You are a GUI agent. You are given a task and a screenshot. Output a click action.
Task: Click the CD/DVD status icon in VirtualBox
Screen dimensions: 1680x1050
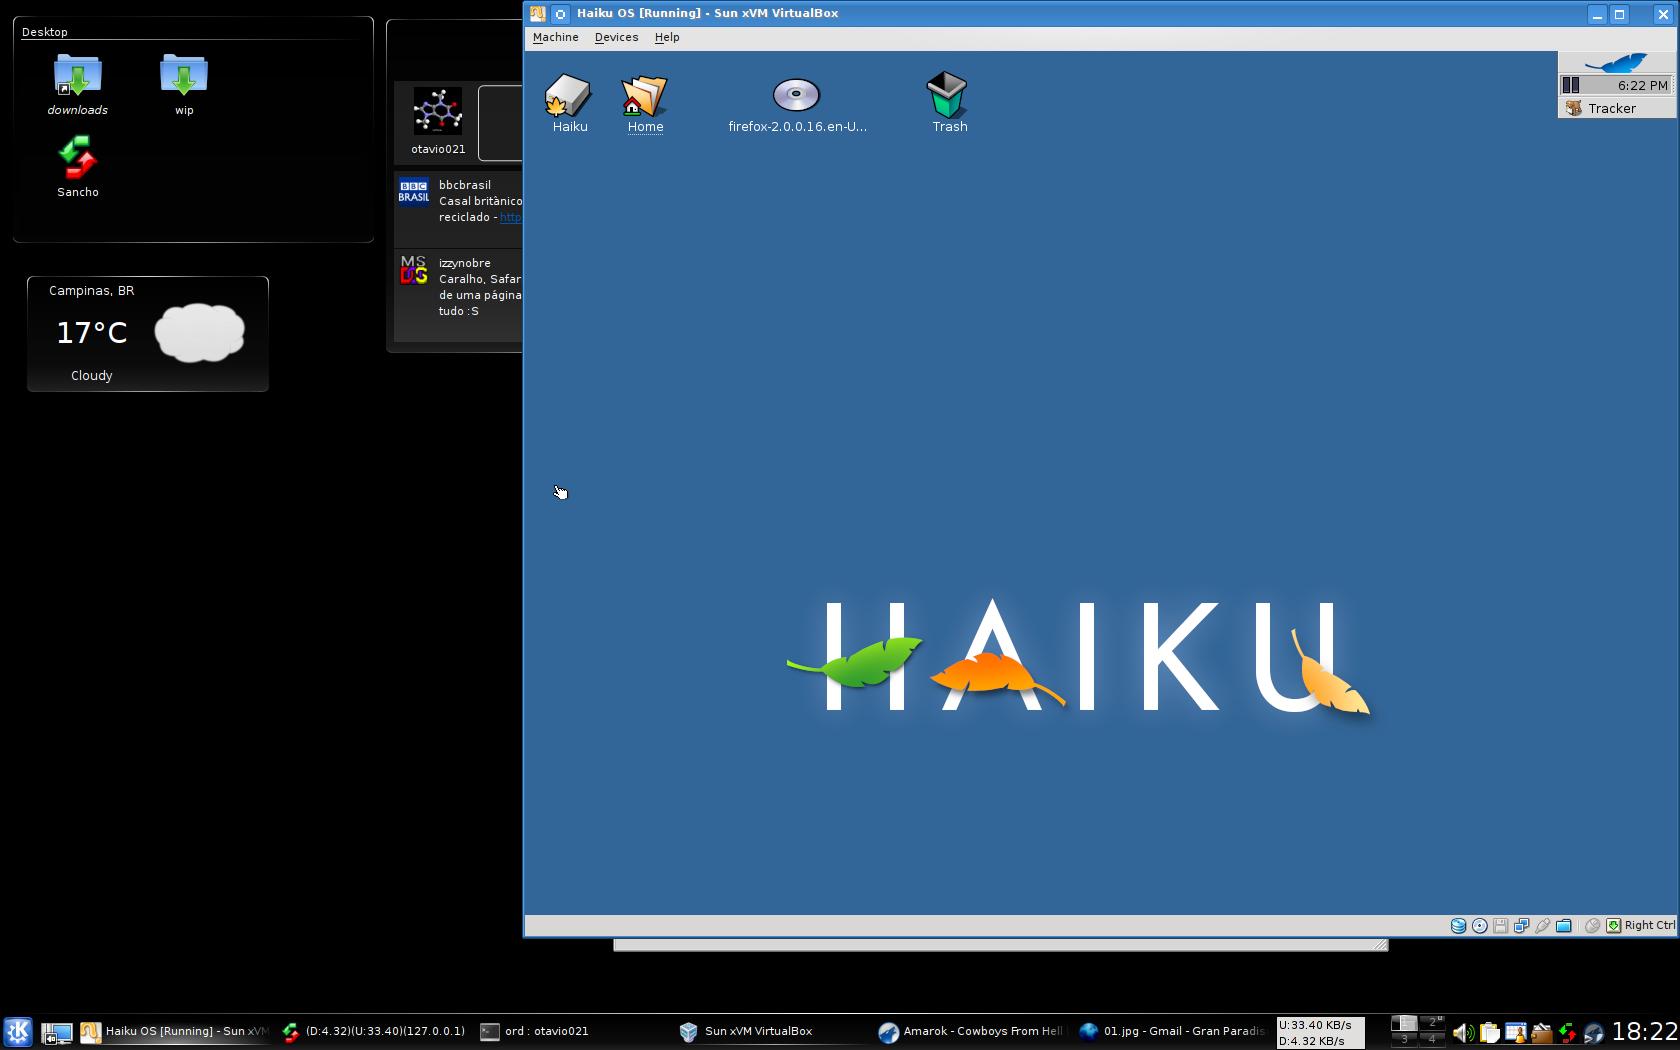(1479, 926)
